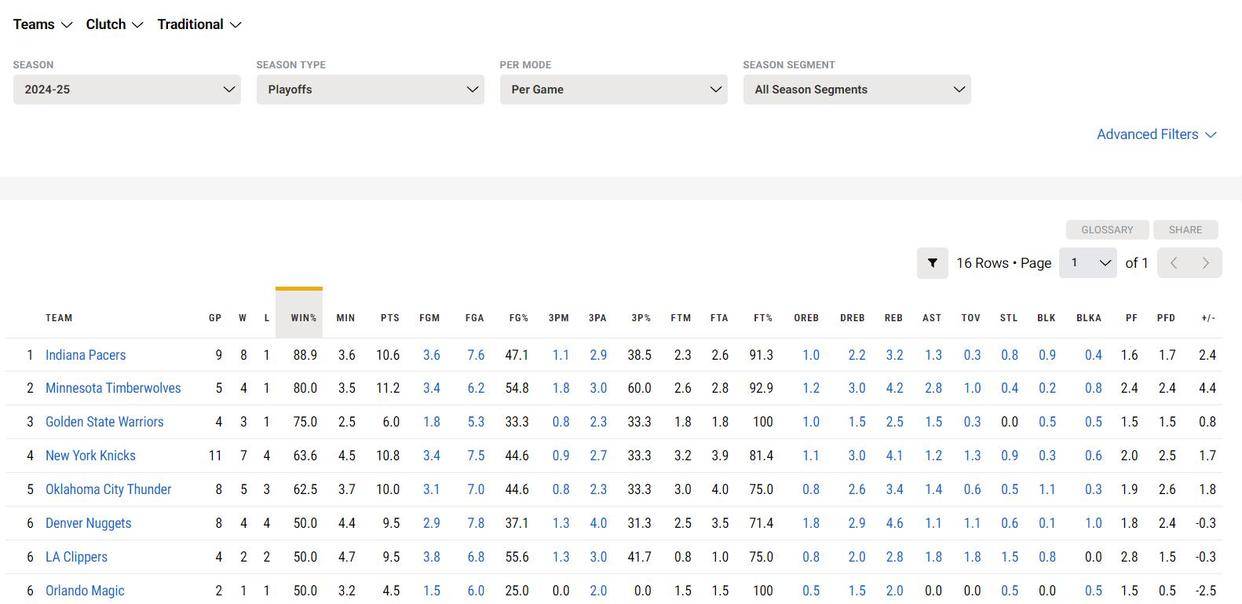Click Oklahoma City Thunder BLK value 1.1

tap(1048, 490)
